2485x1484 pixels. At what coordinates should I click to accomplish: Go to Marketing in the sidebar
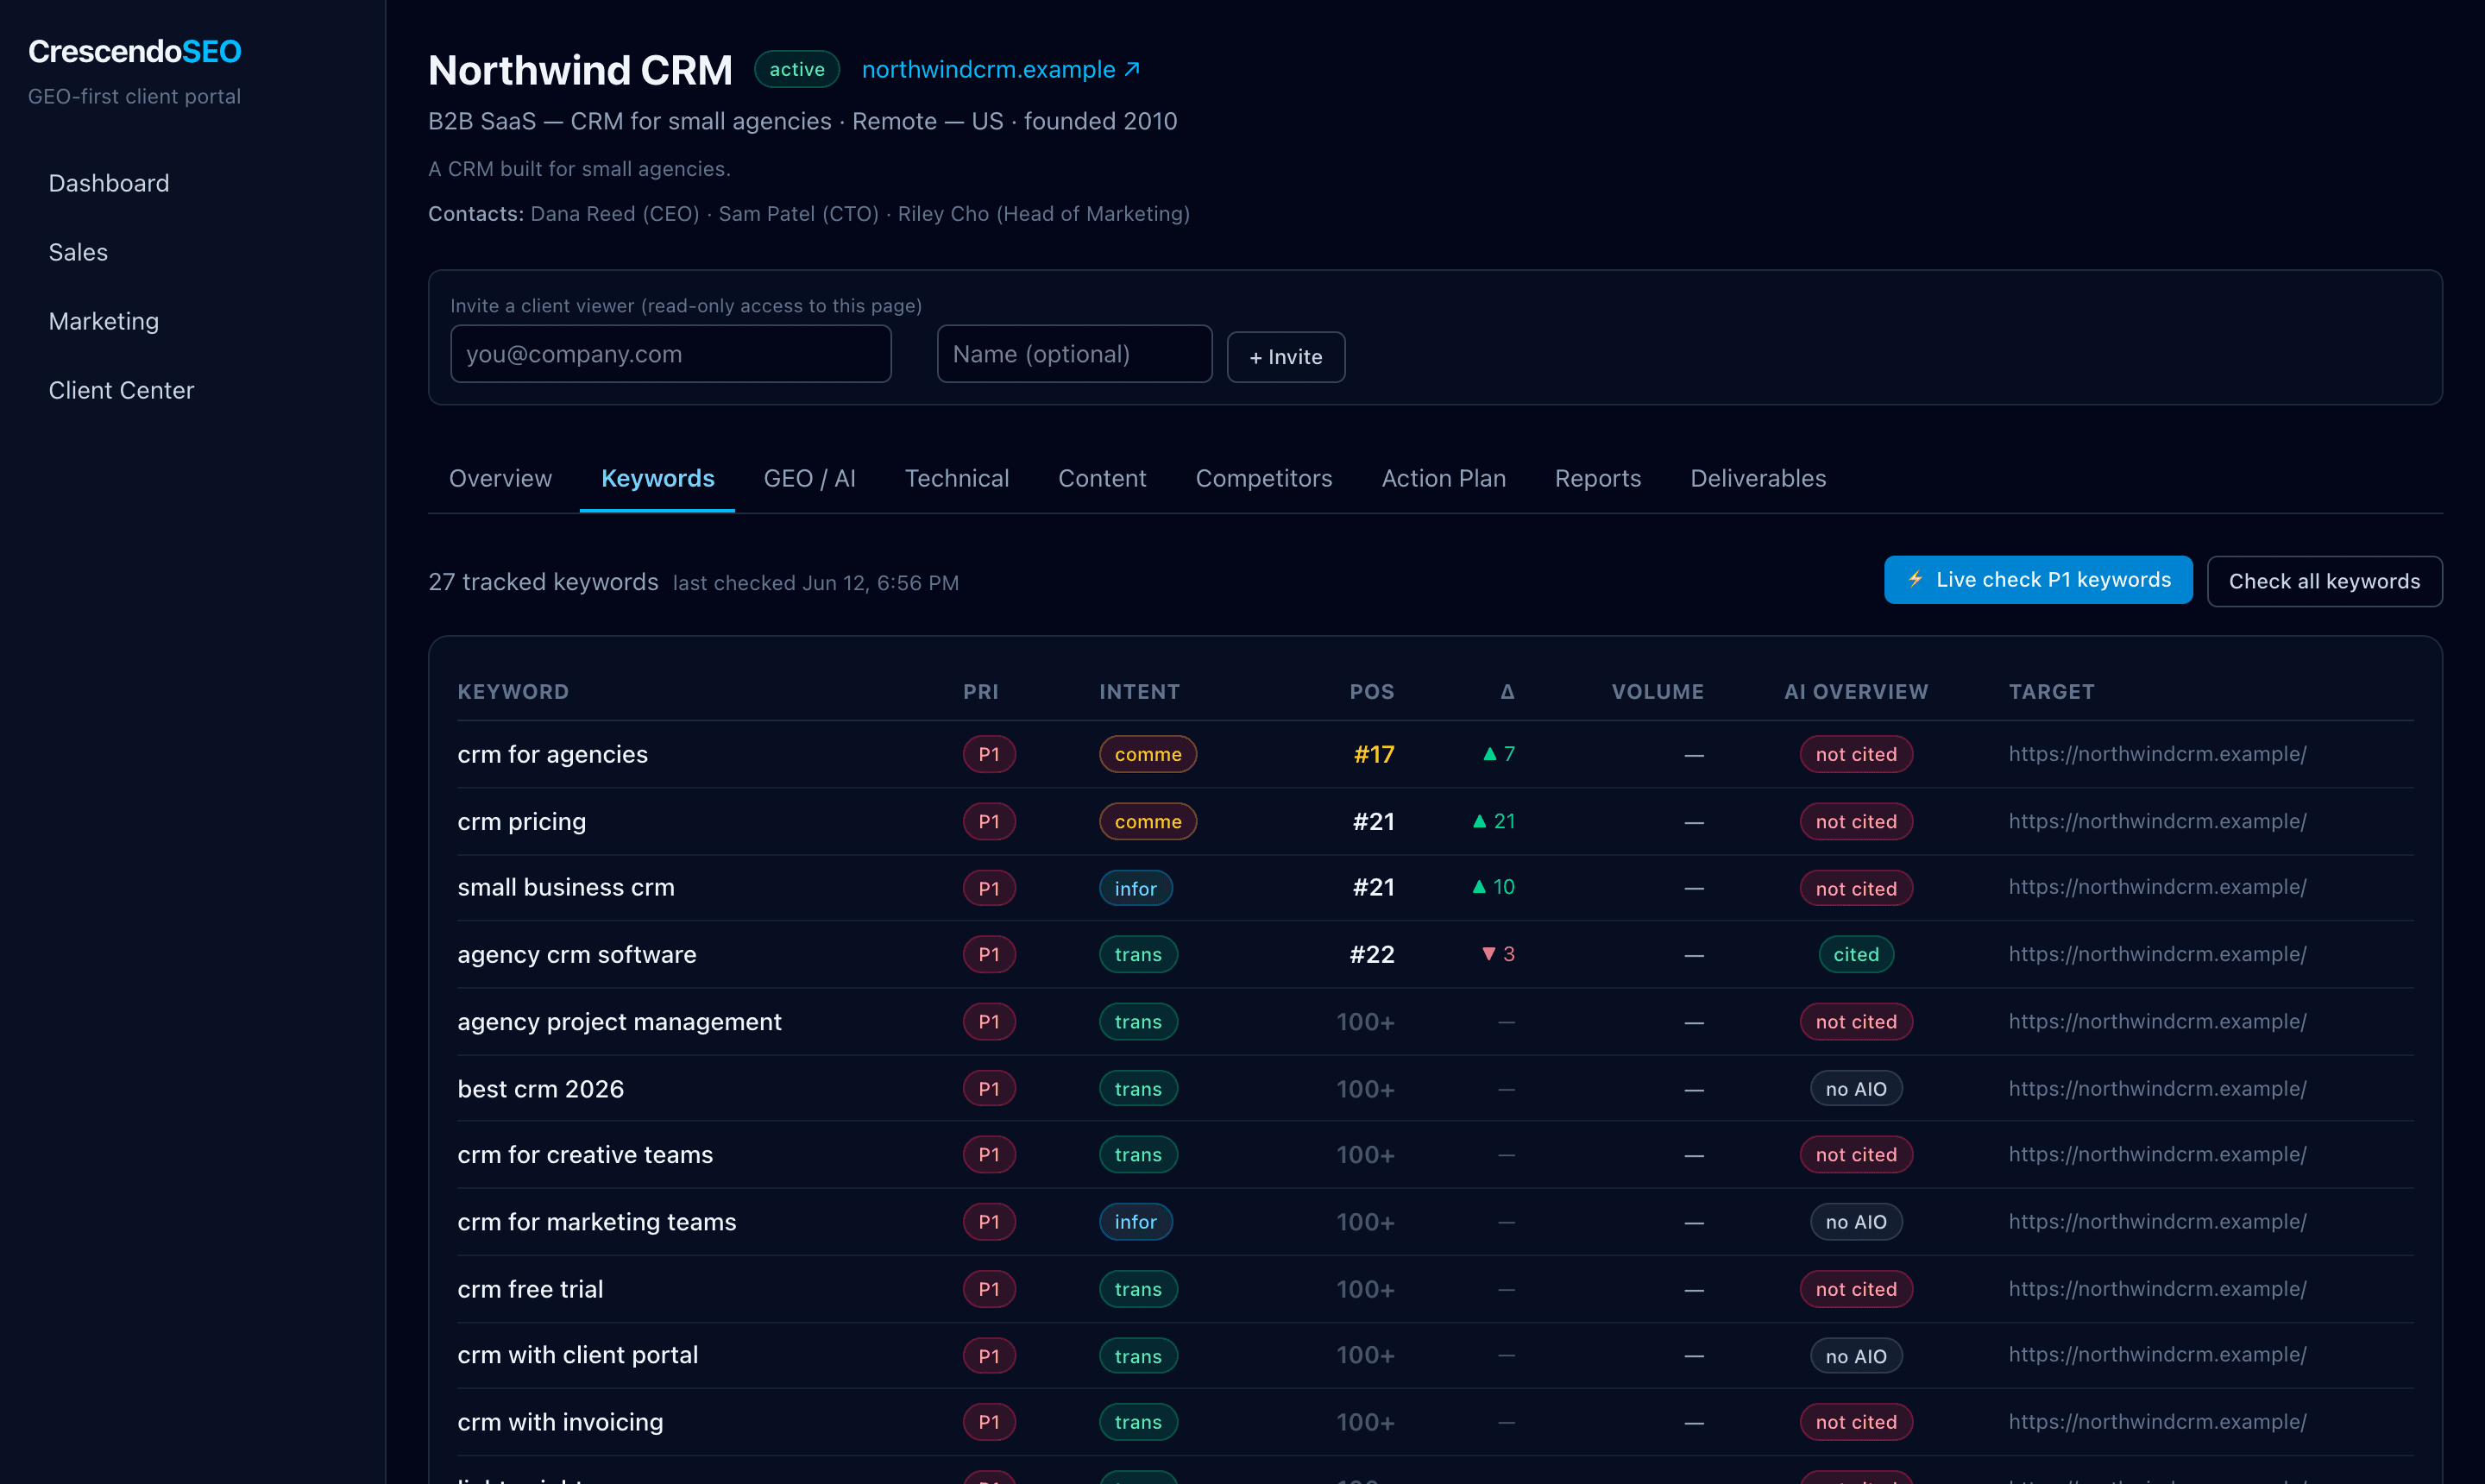[104, 321]
